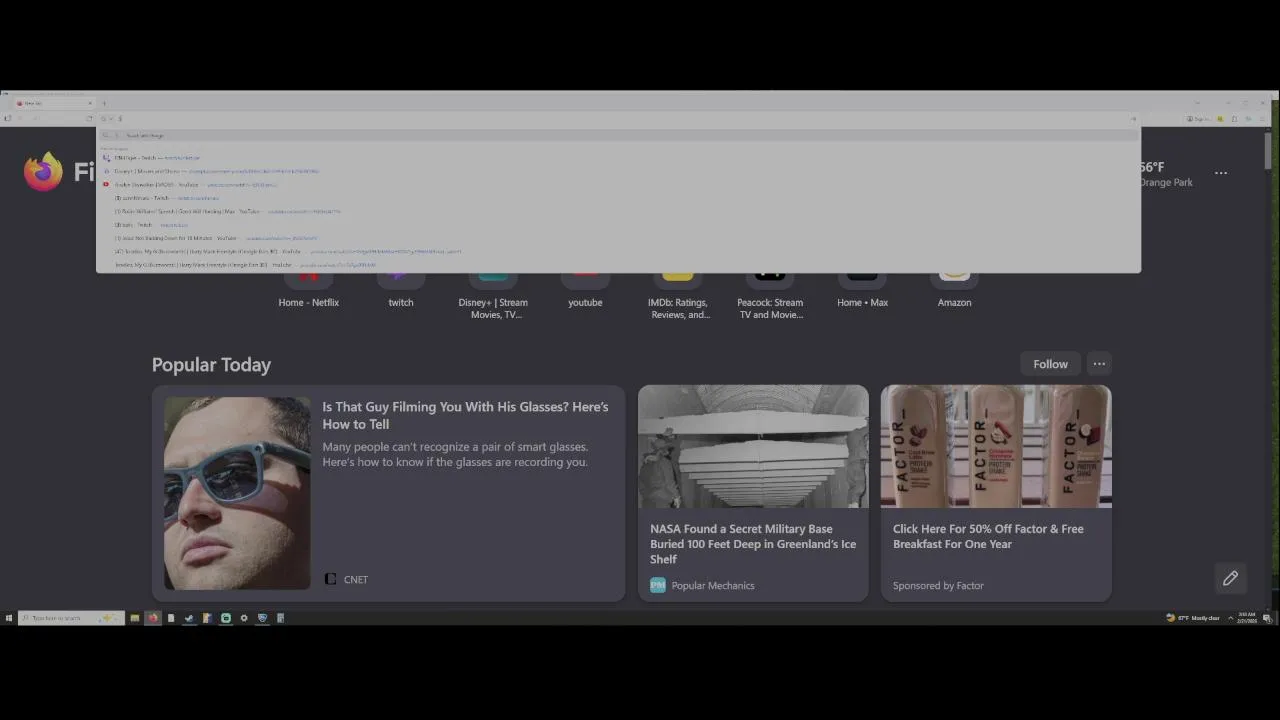
Task: Click the Firefox reload button
Action: point(89,118)
